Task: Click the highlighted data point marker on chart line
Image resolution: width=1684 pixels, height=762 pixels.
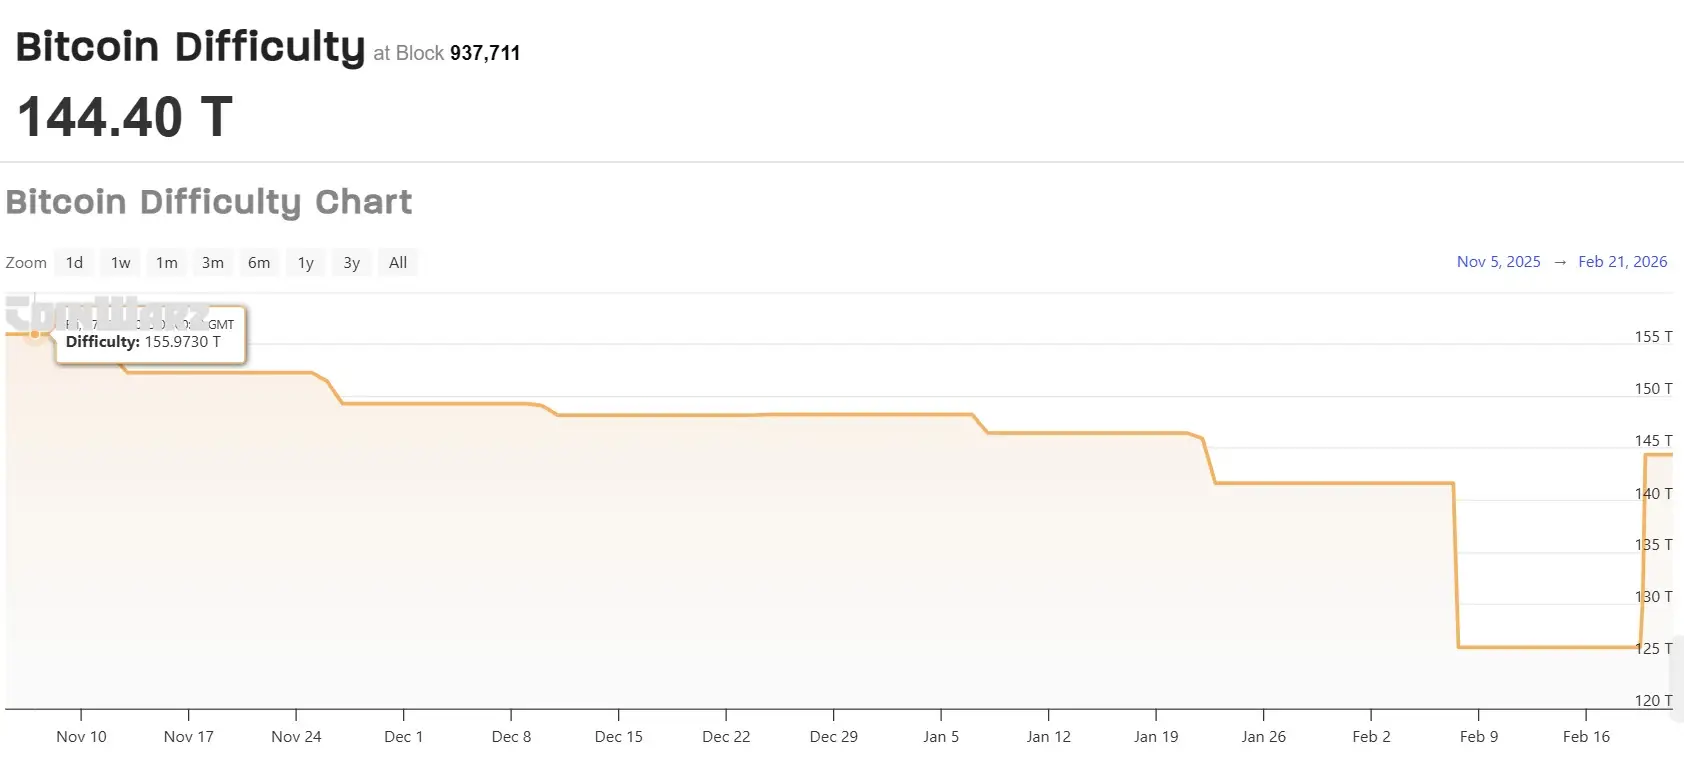Action: pyautogui.click(x=35, y=334)
